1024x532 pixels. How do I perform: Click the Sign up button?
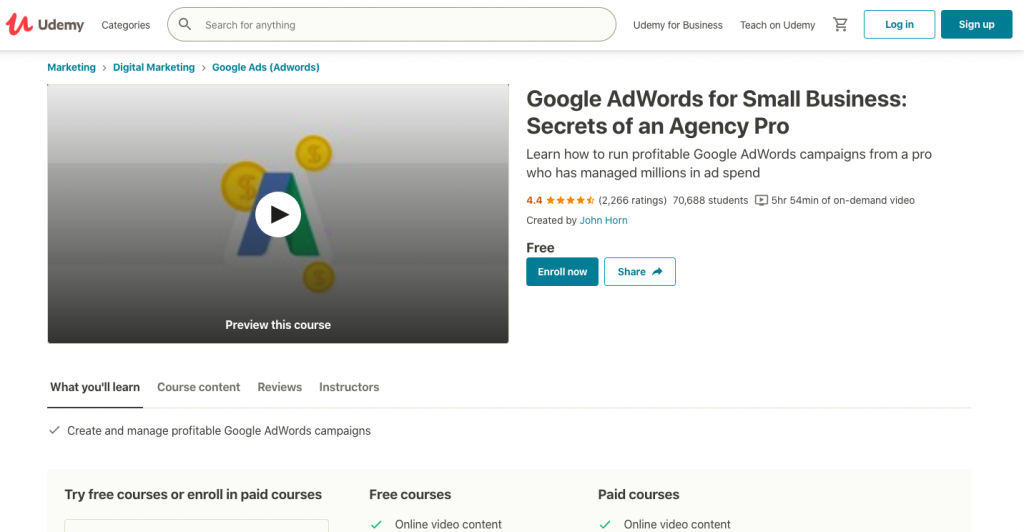click(x=976, y=24)
